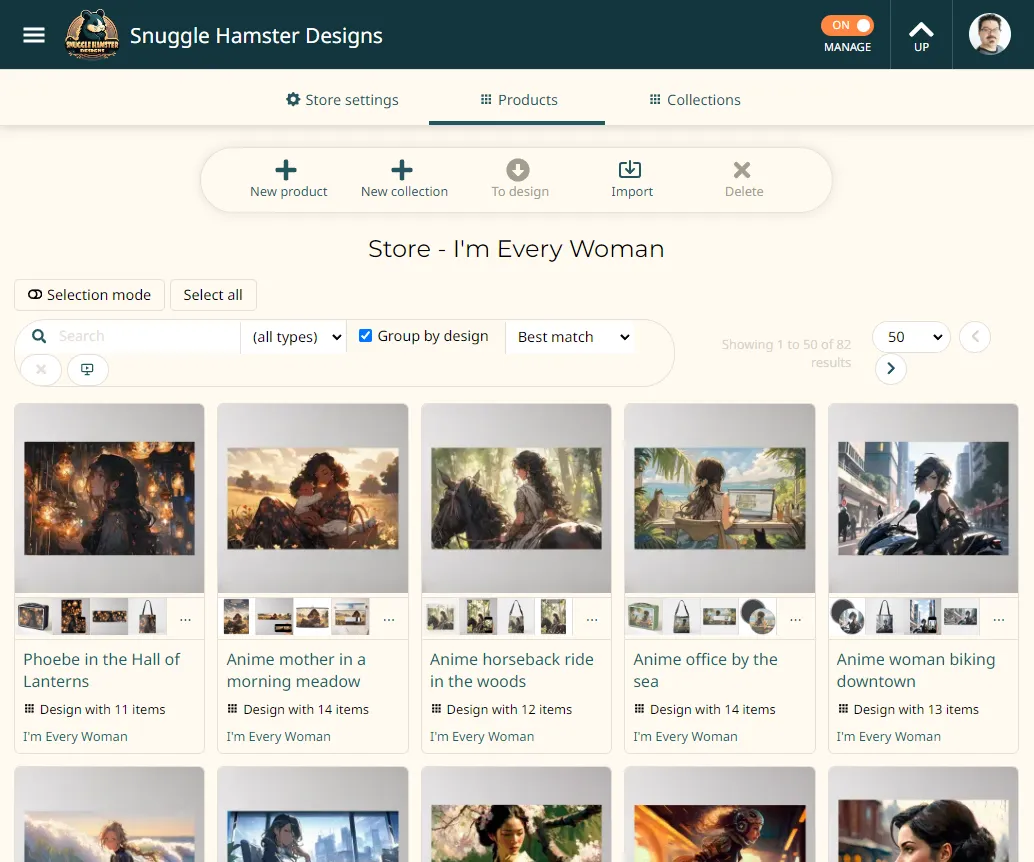Click the To design download icon
This screenshot has width=1034, height=862.
click(518, 170)
